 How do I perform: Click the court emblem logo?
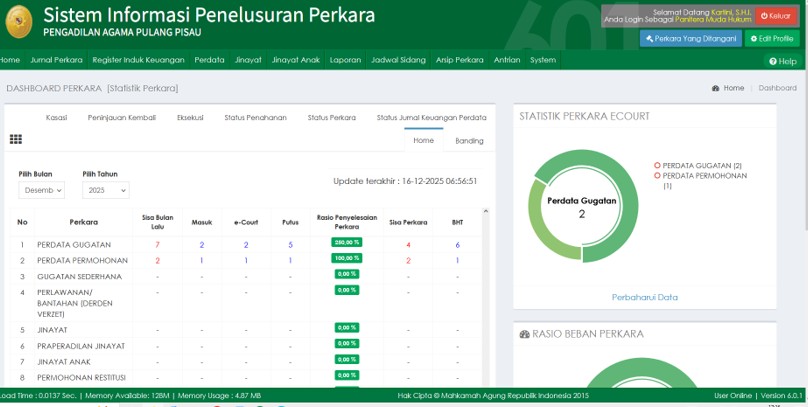tap(19, 22)
